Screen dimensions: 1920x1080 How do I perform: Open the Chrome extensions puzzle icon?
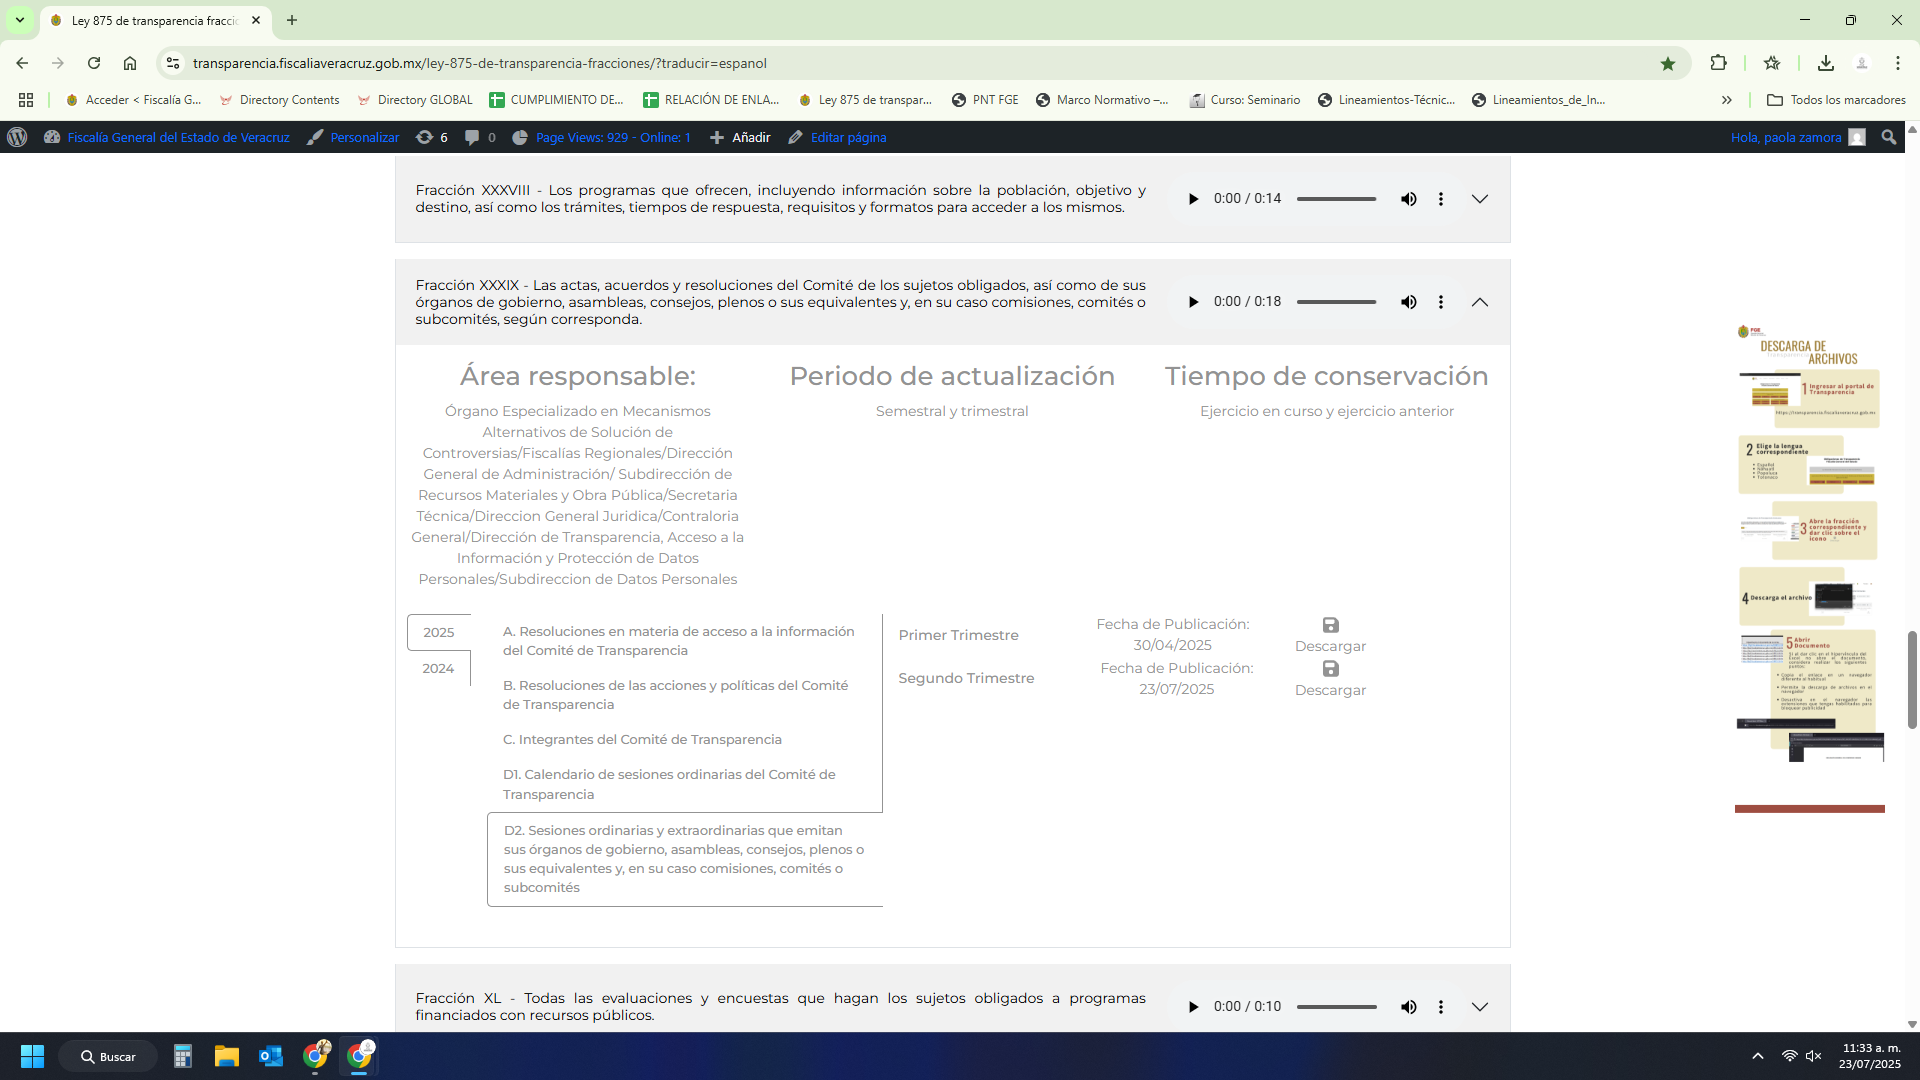pos(1718,63)
